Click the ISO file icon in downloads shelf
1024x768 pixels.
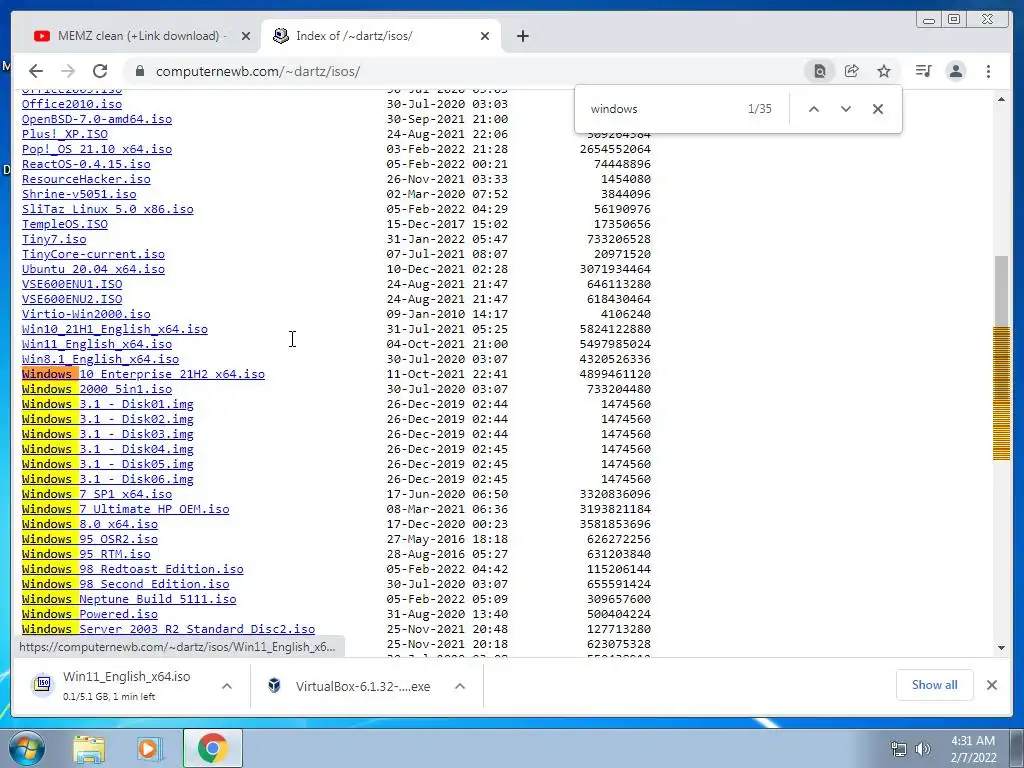pos(43,684)
